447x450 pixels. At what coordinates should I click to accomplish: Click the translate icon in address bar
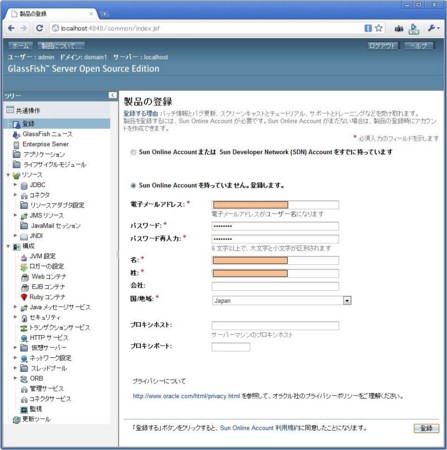368,28
